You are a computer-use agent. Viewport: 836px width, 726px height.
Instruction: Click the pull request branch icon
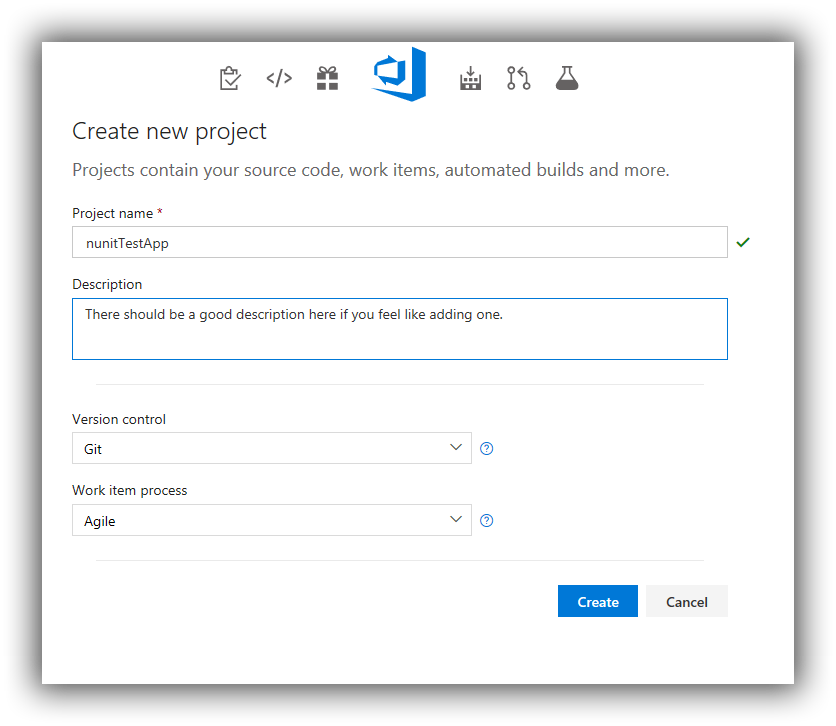[518, 78]
